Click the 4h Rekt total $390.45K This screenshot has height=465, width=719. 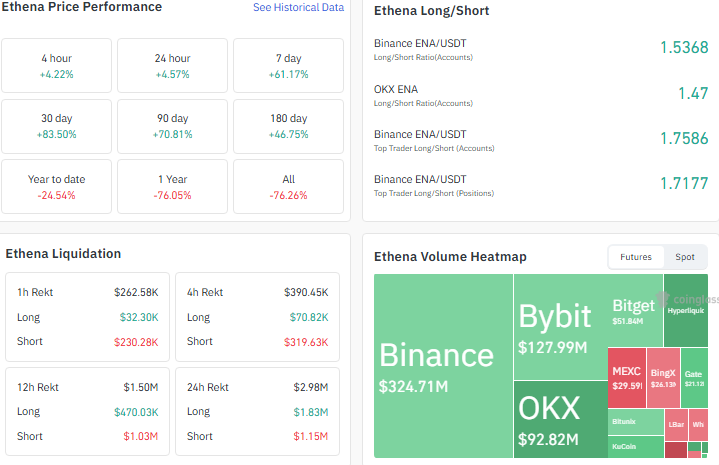tap(306, 292)
